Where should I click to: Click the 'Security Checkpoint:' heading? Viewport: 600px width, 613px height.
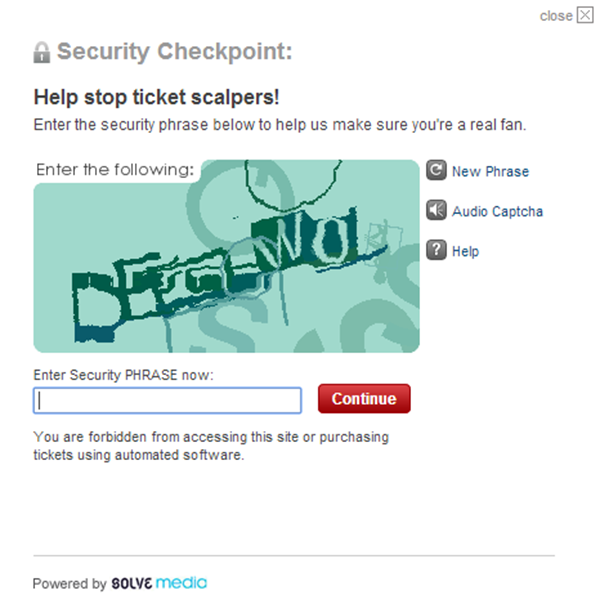pos(174,52)
